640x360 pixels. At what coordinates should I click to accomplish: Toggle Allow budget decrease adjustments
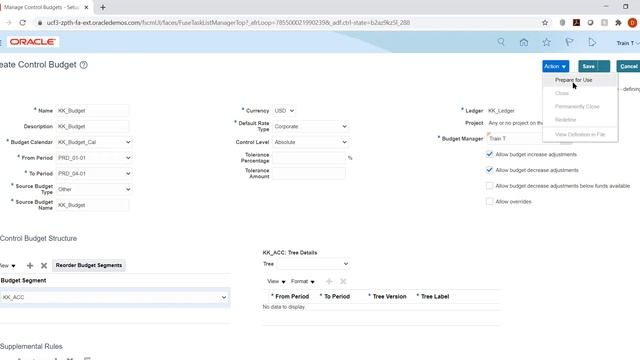tap(489, 170)
